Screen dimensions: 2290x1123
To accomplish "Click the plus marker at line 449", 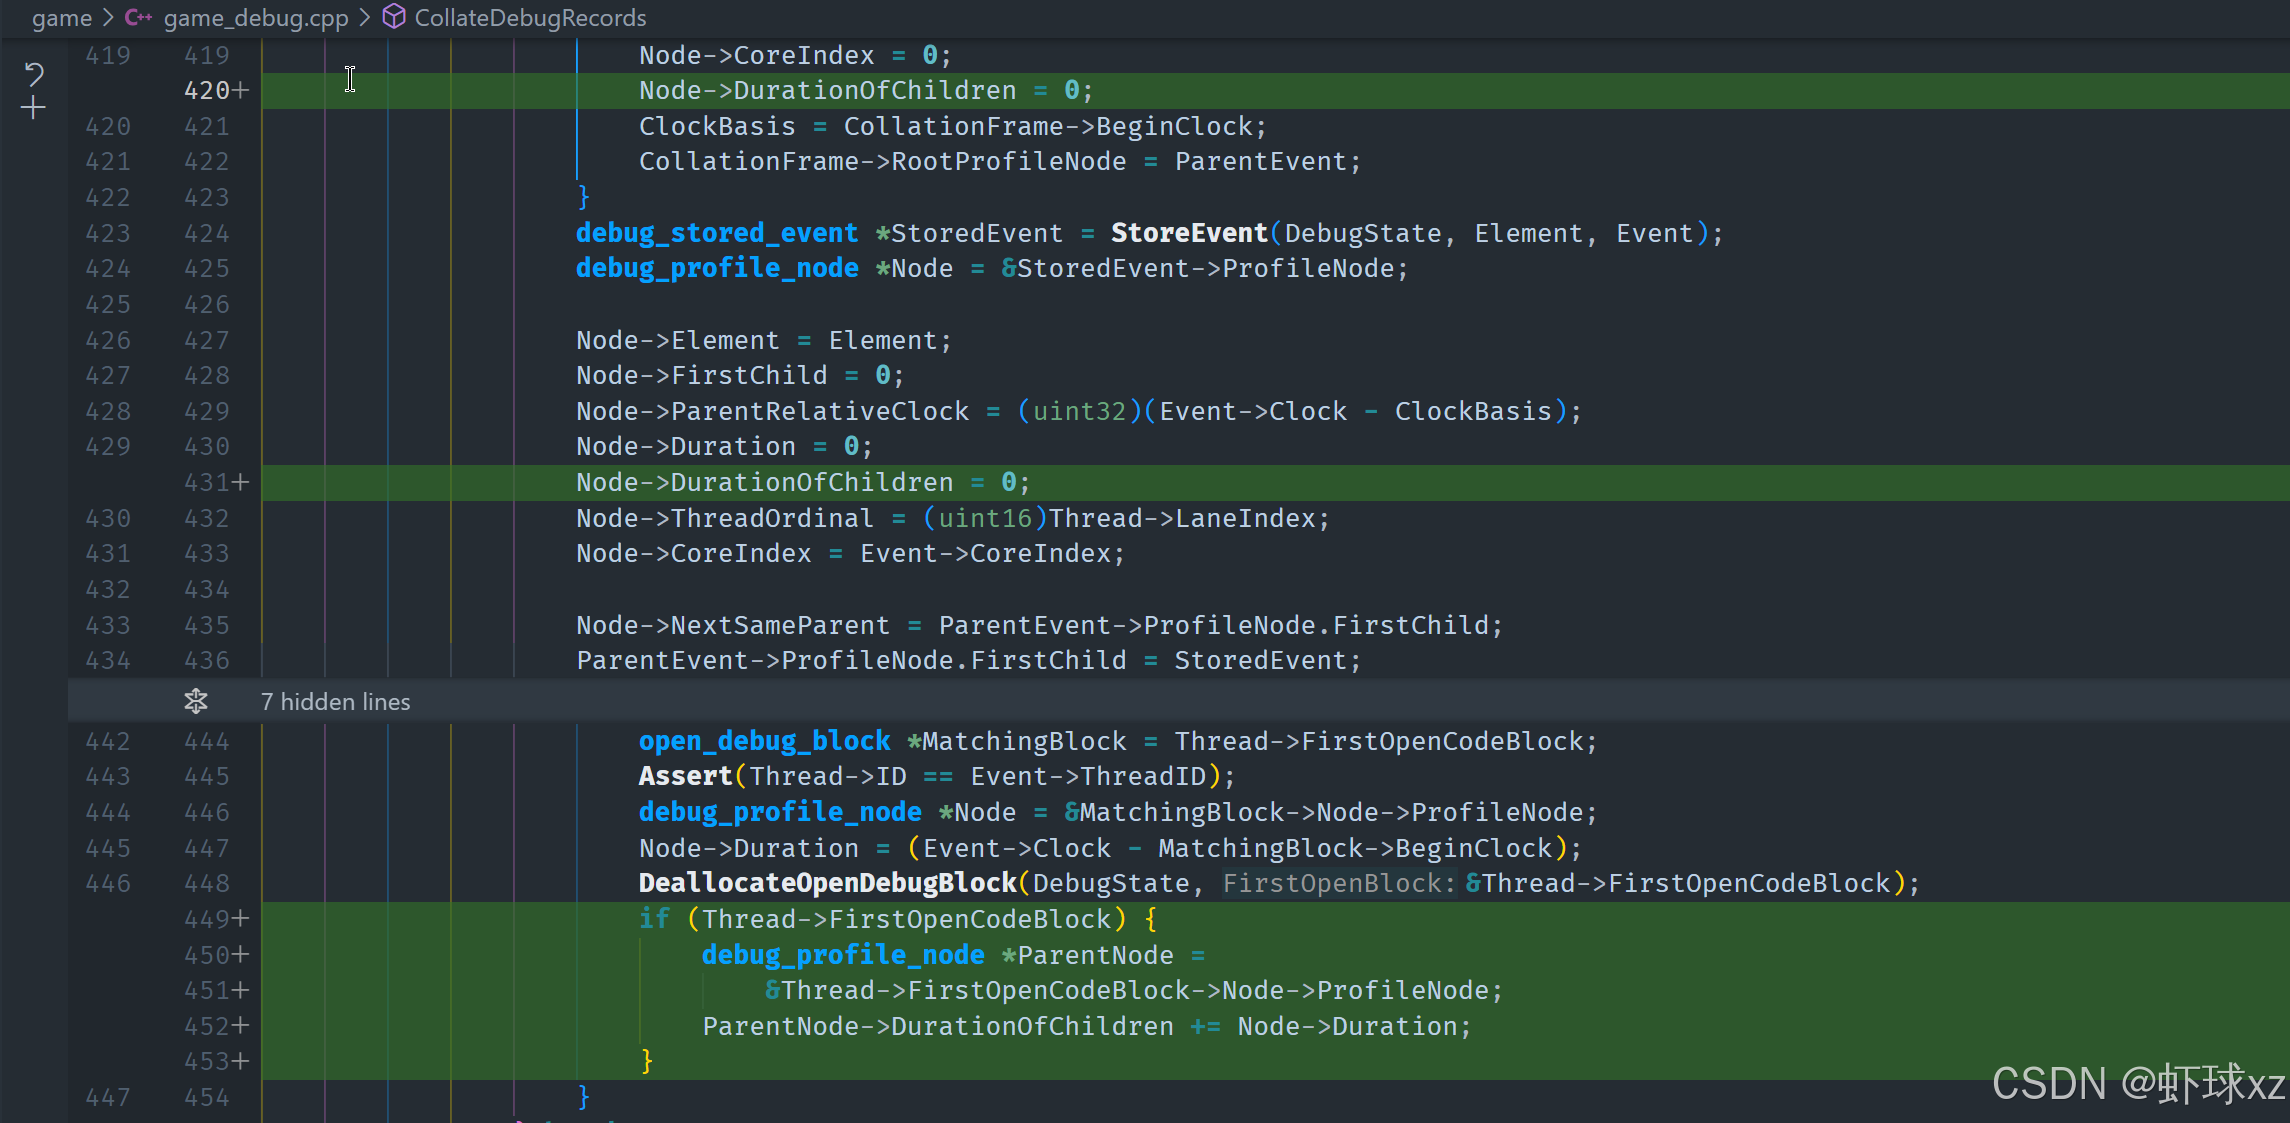I will click(241, 919).
